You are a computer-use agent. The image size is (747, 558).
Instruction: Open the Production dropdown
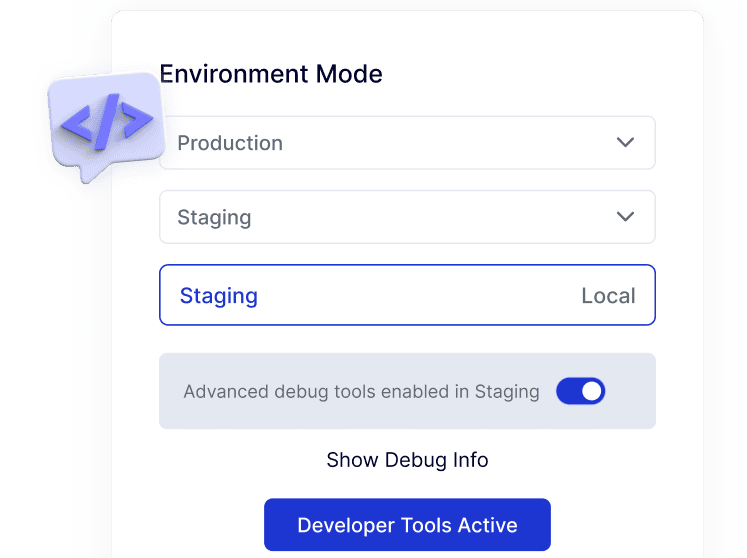(407, 143)
